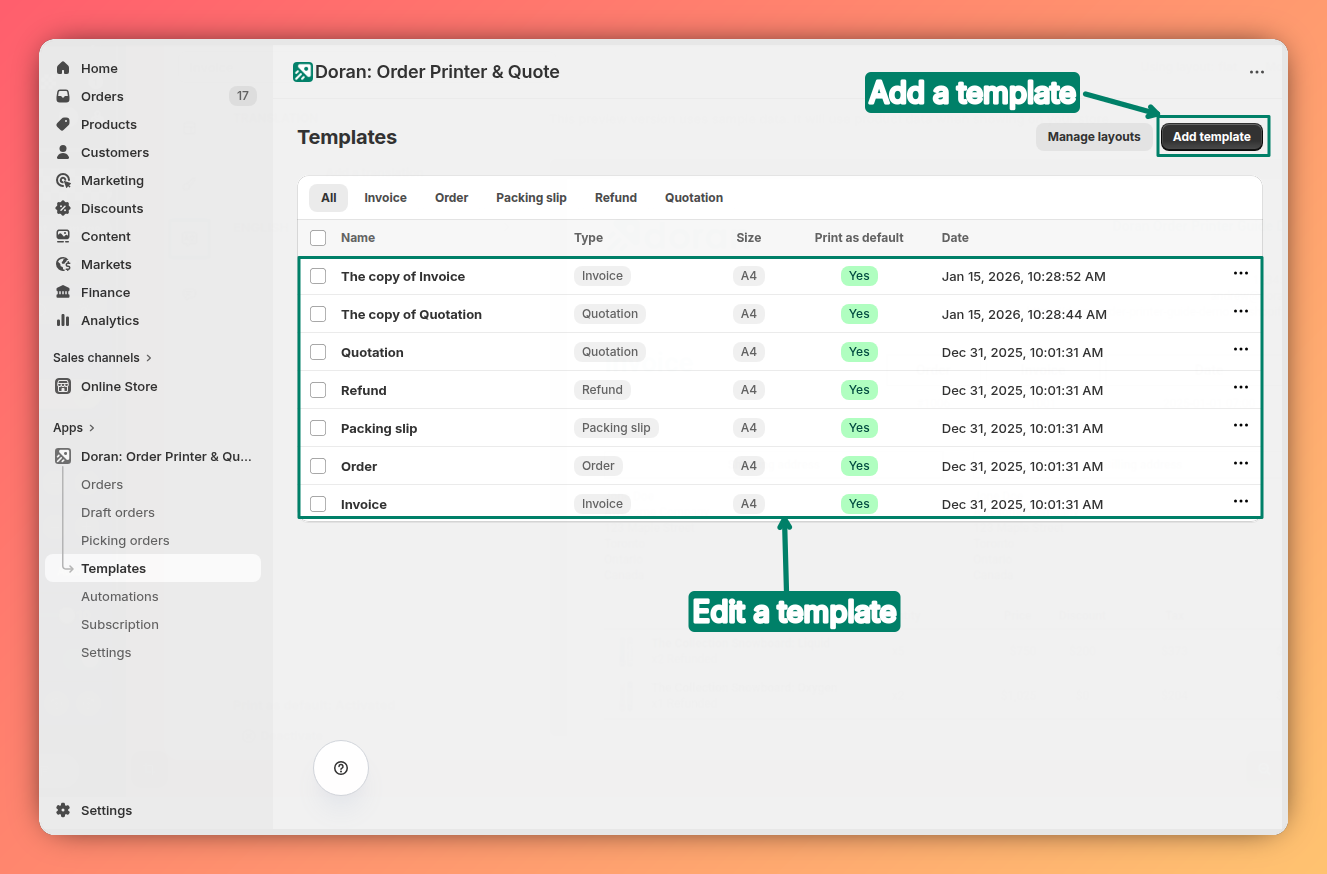Click the Doran logo in page header
The width and height of the screenshot is (1327, 874).
(303, 72)
